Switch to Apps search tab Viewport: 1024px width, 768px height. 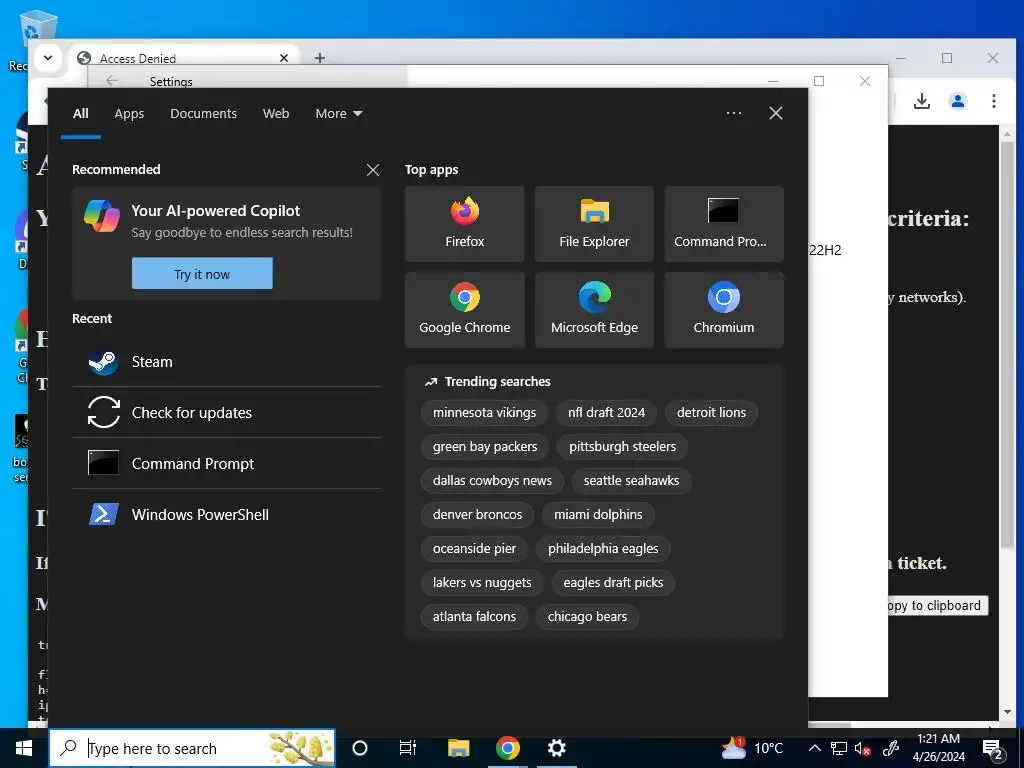click(129, 114)
